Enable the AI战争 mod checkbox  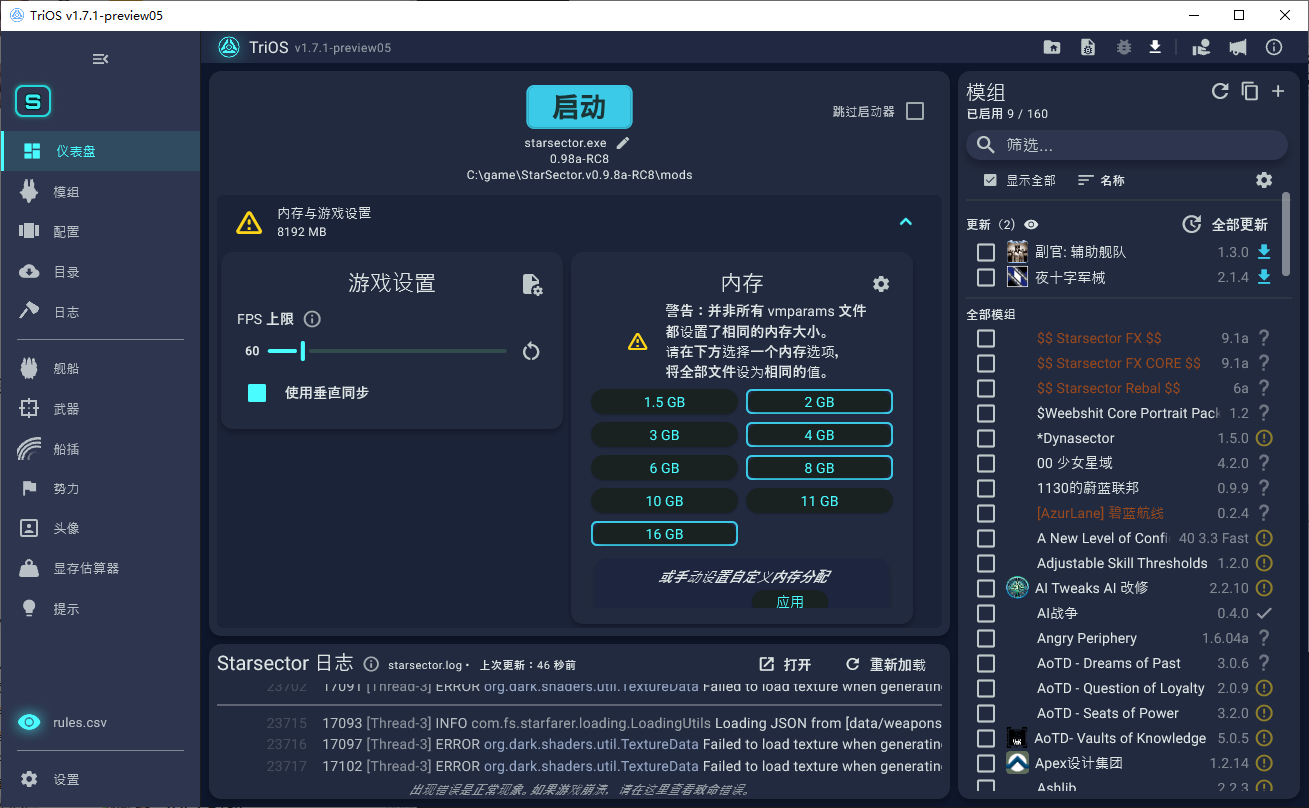tap(986, 613)
